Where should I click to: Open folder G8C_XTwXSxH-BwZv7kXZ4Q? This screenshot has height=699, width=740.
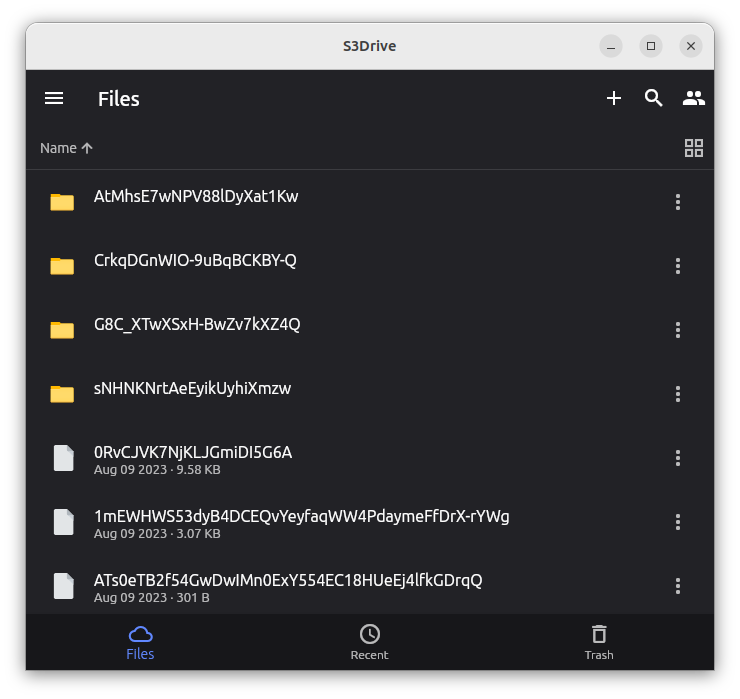click(197, 325)
